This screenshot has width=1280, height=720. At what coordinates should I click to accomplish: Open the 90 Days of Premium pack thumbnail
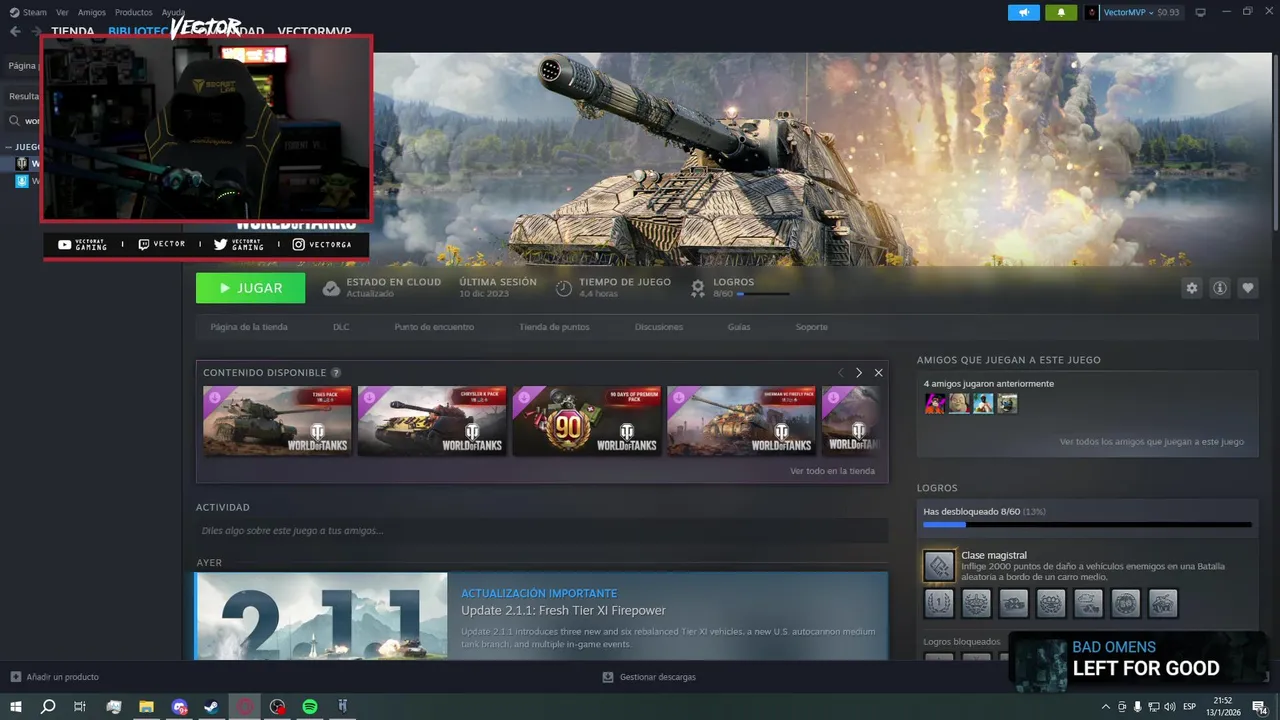[587, 421]
